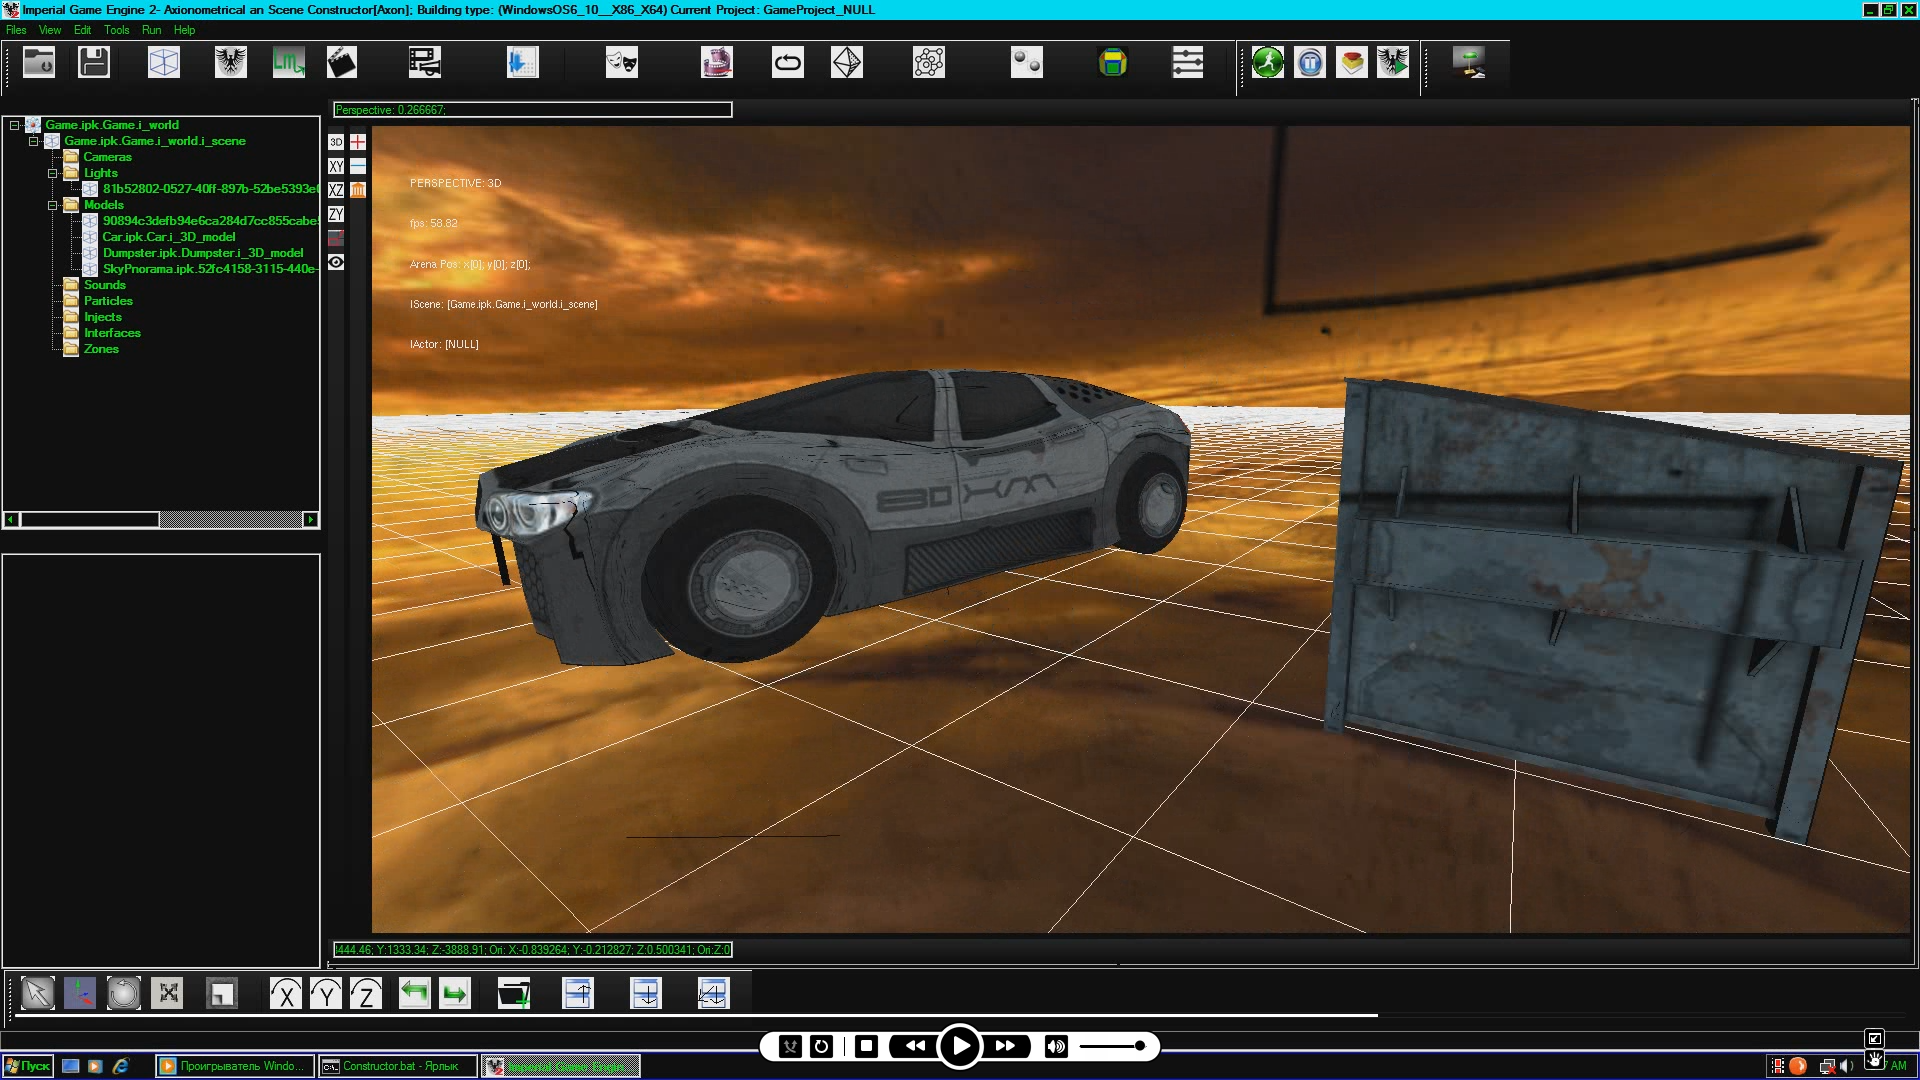The image size is (1920, 1080).
Task: Click the loop icon in top toolbar
Action: click(788, 62)
